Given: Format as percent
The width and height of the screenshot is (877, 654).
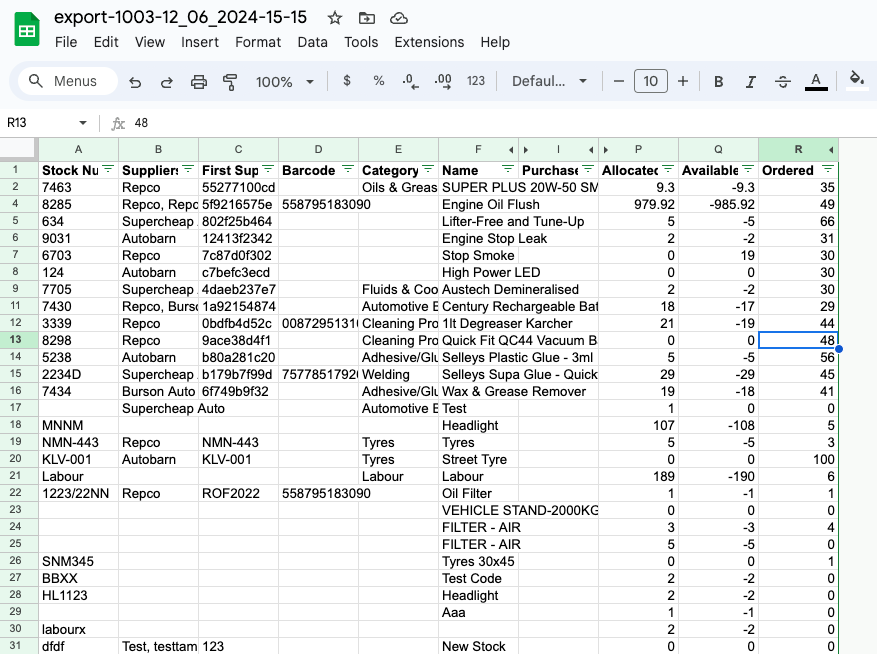Looking at the screenshot, I should 379,81.
